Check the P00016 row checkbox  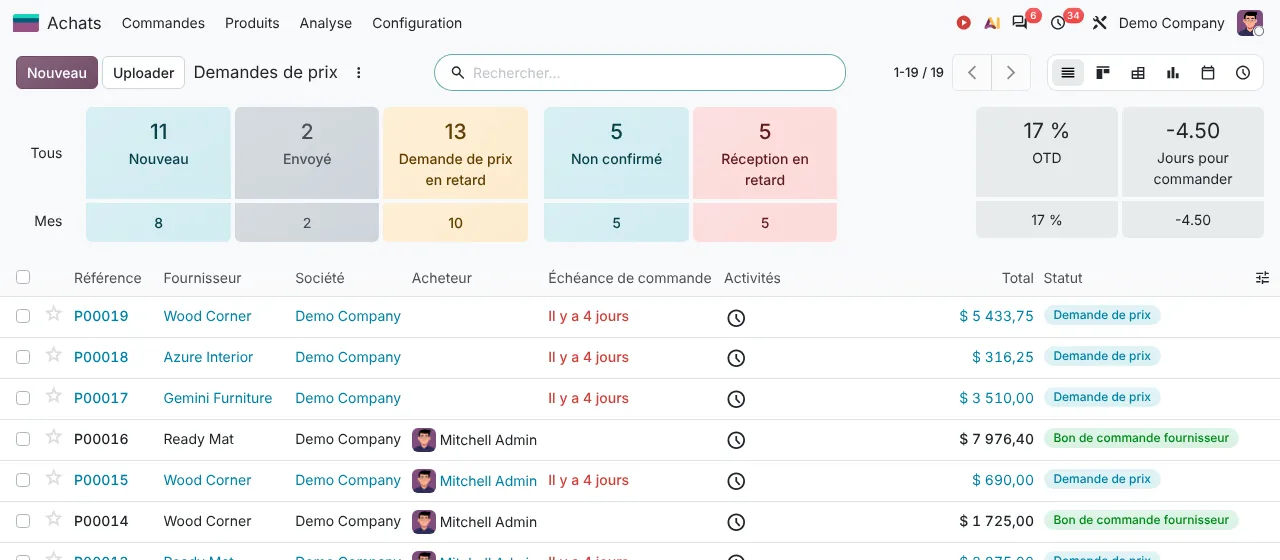click(23, 439)
